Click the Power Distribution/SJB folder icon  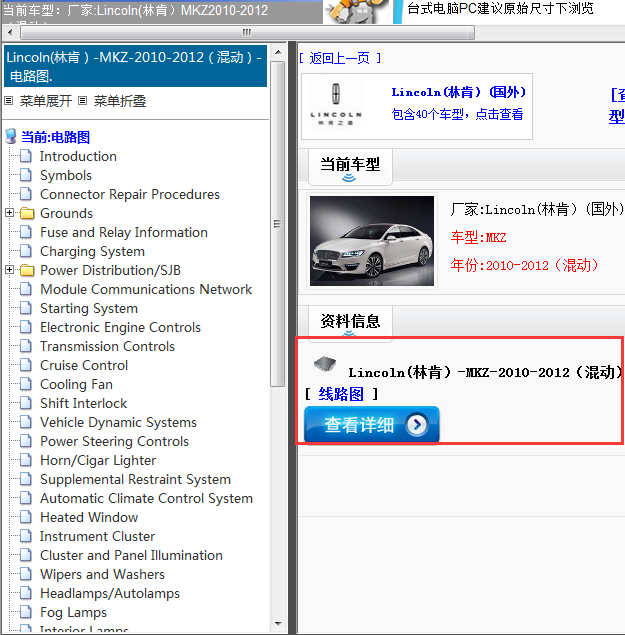27,270
